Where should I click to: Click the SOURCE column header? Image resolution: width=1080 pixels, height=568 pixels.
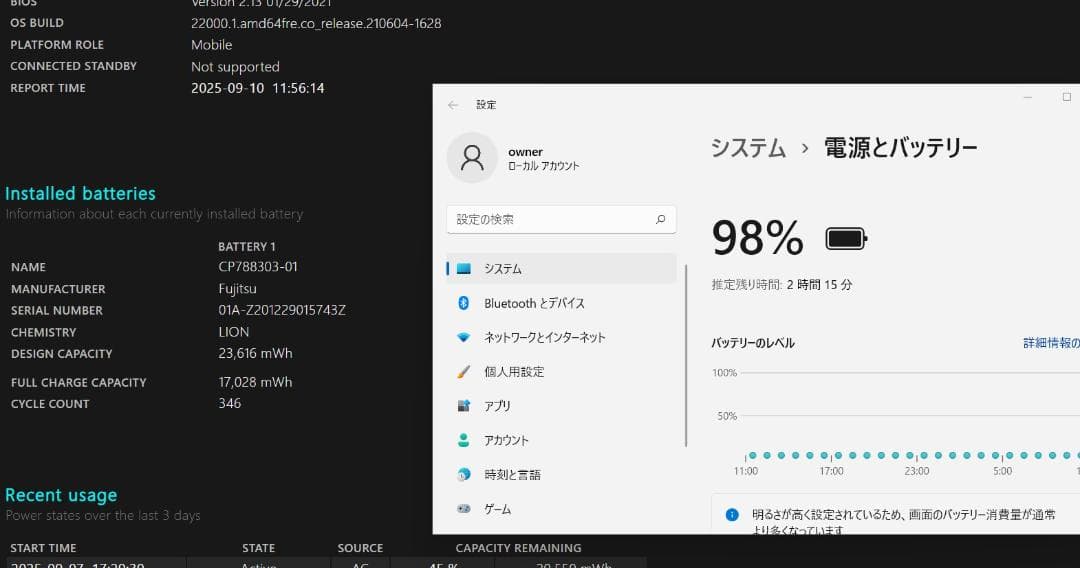pos(360,548)
